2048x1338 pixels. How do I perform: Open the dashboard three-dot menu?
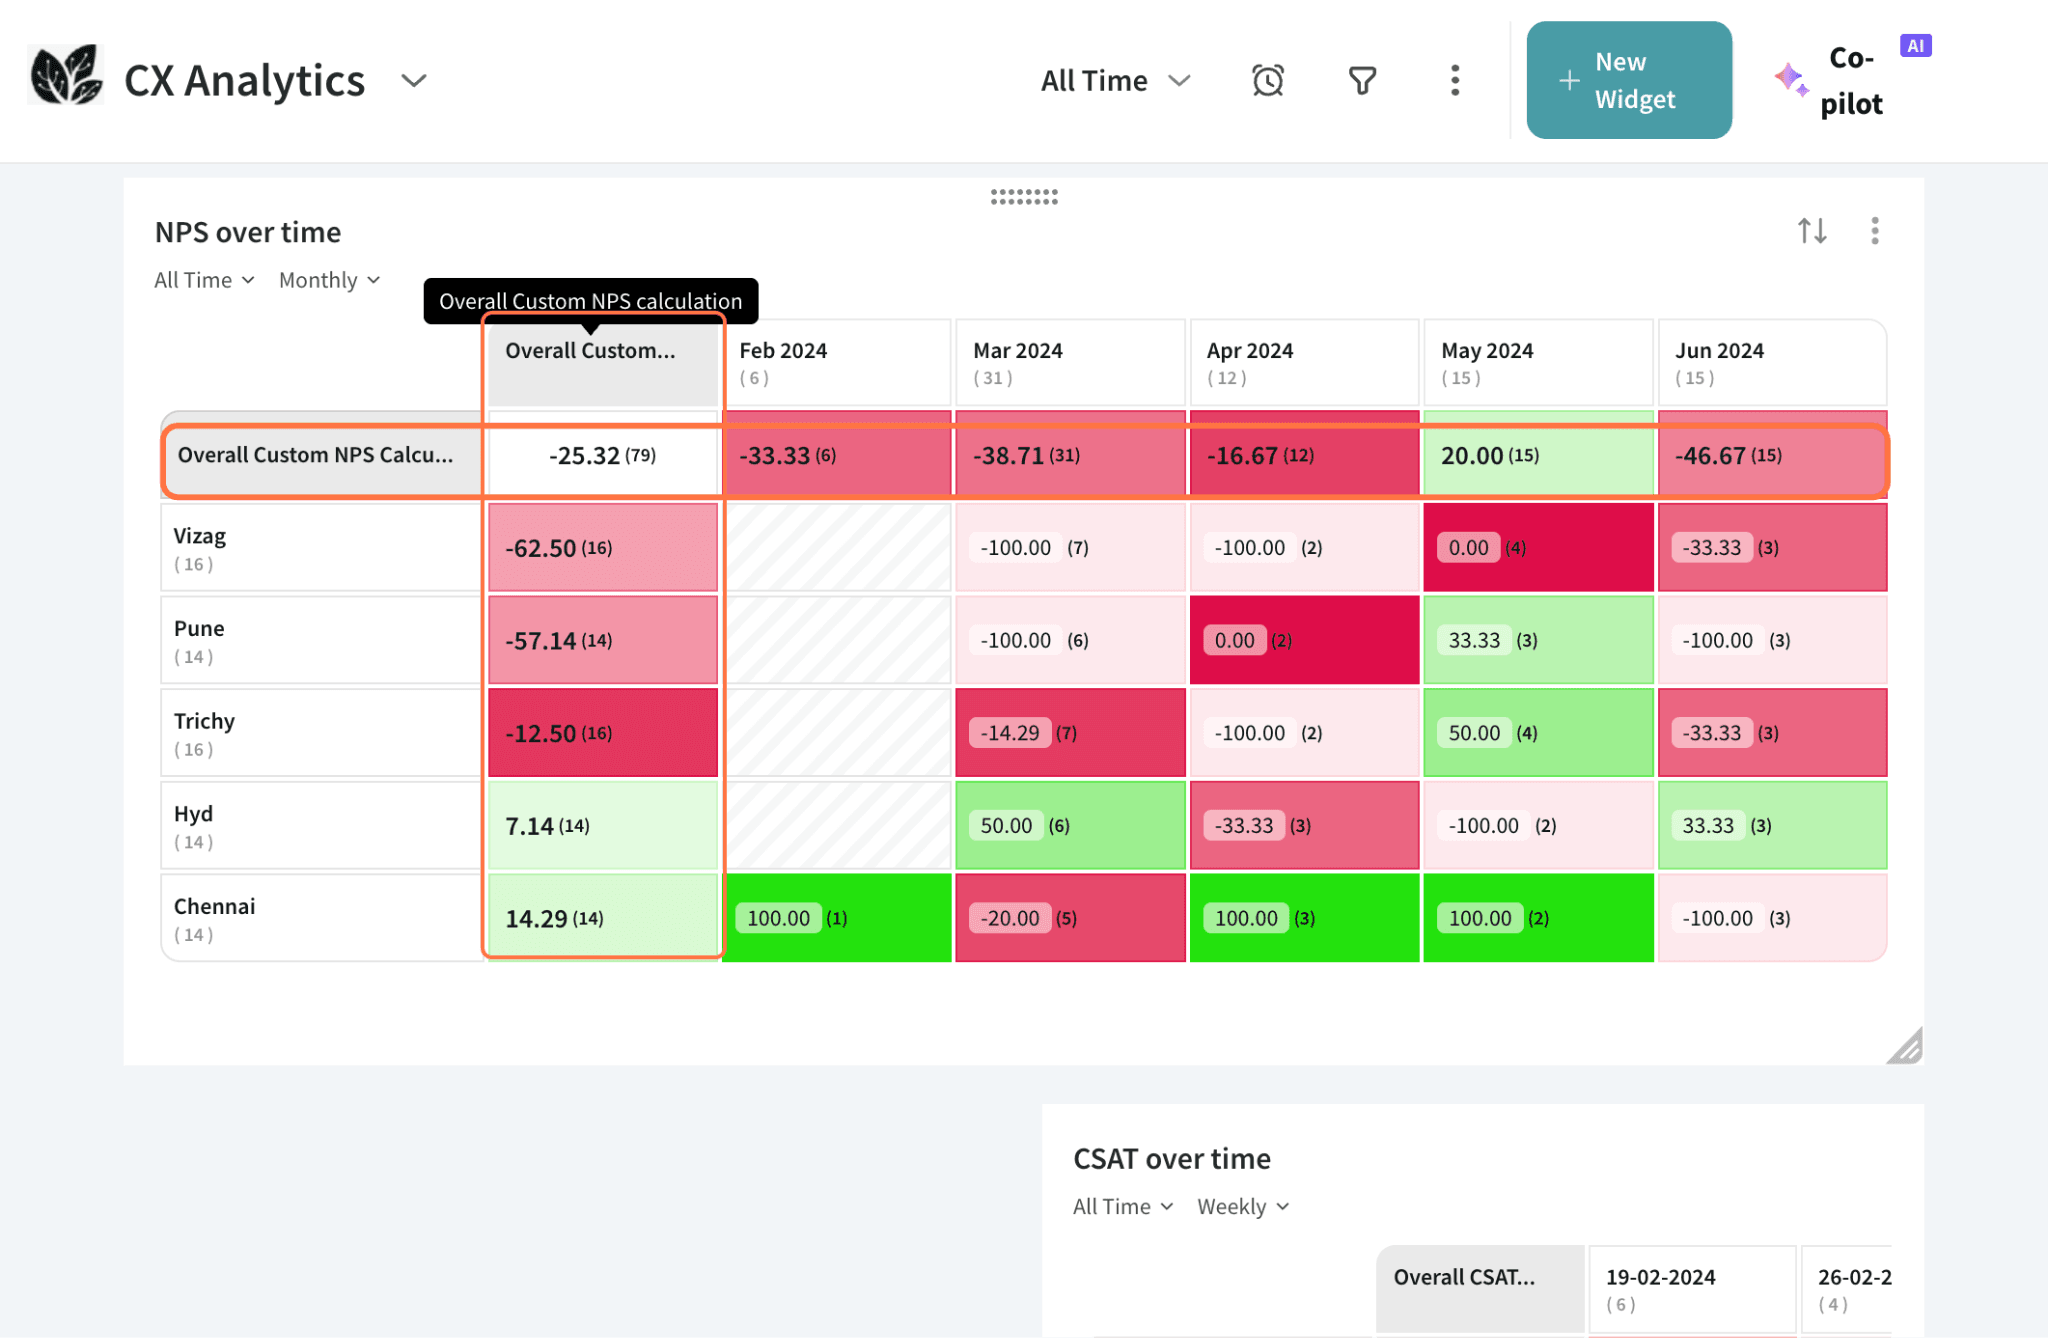pyautogui.click(x=1454, y=80)
